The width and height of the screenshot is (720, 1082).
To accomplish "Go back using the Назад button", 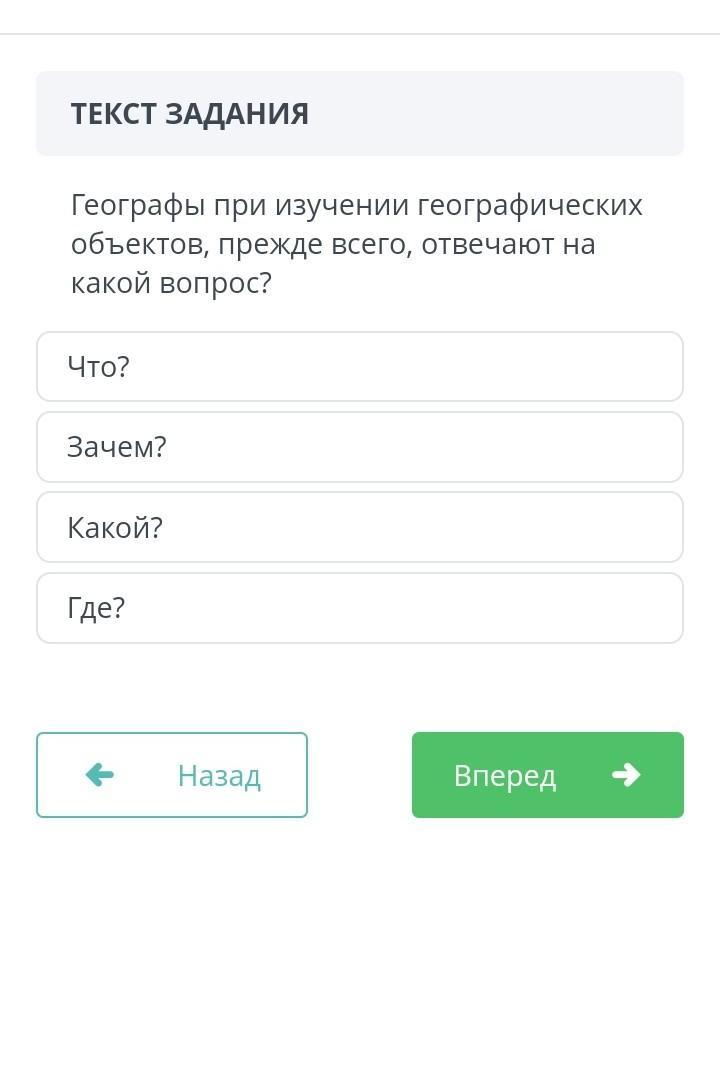I will (172, 775).
